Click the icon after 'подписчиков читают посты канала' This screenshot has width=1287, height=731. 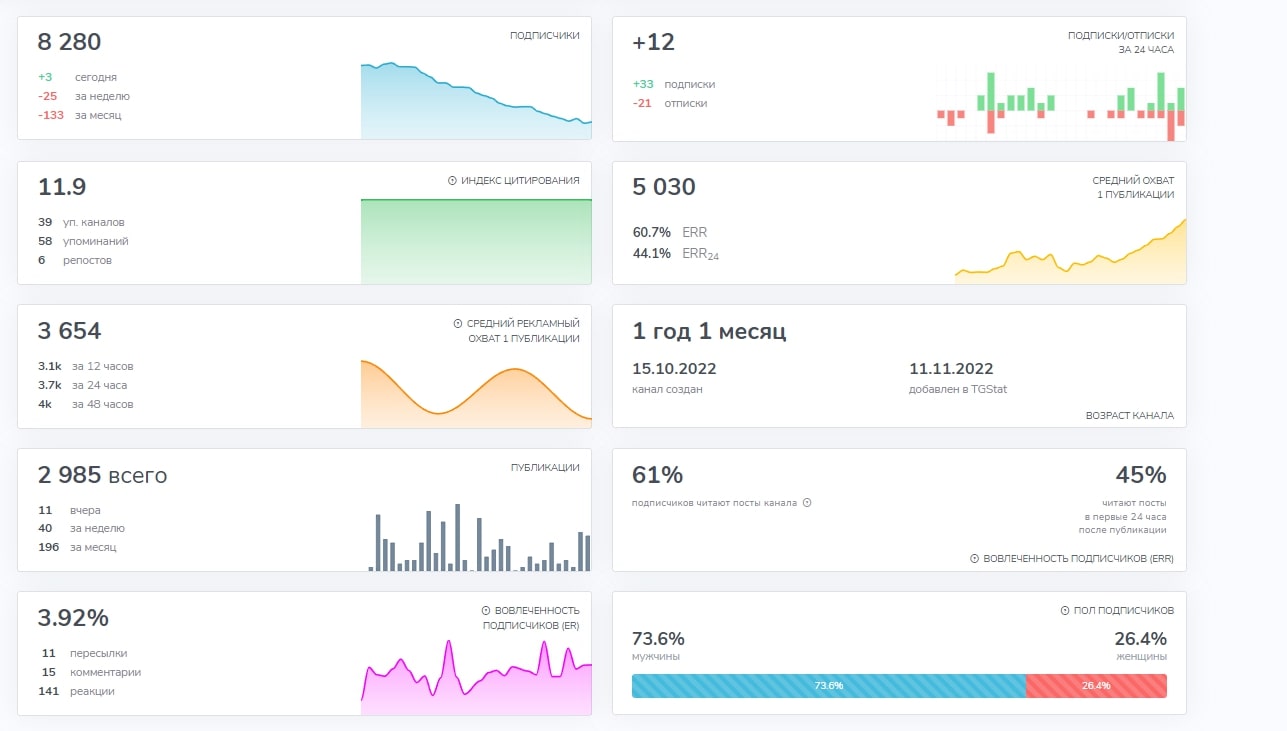[807, 503]
